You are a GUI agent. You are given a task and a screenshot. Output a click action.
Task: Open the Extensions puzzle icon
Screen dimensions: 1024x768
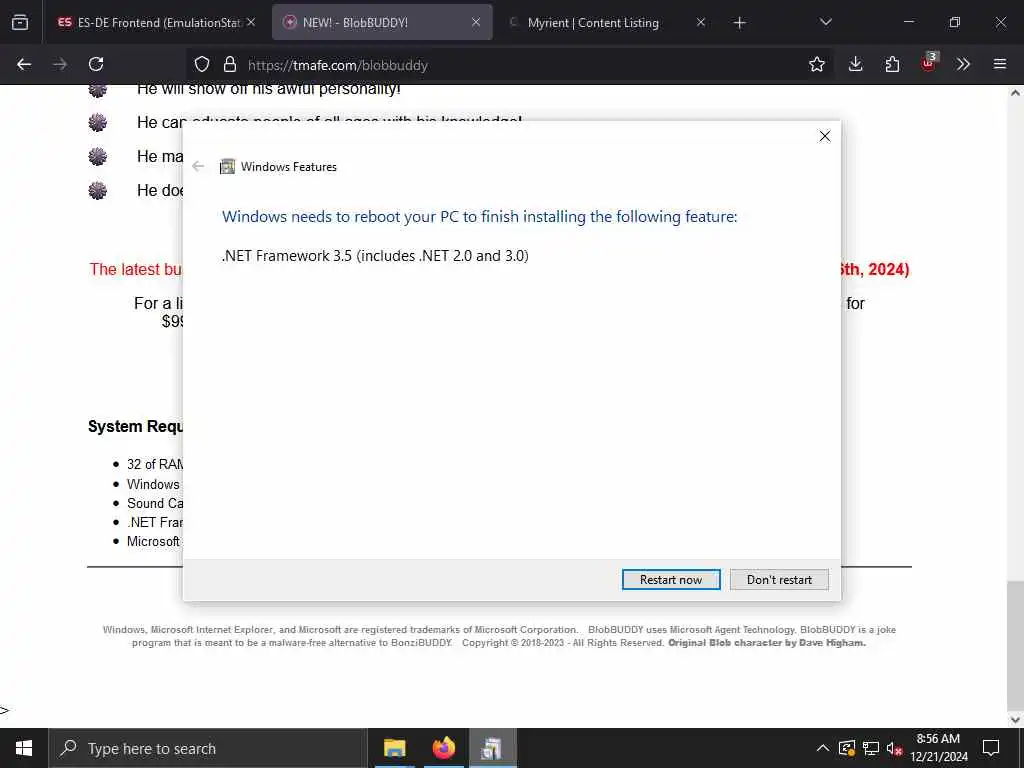[x=892, y=64]
